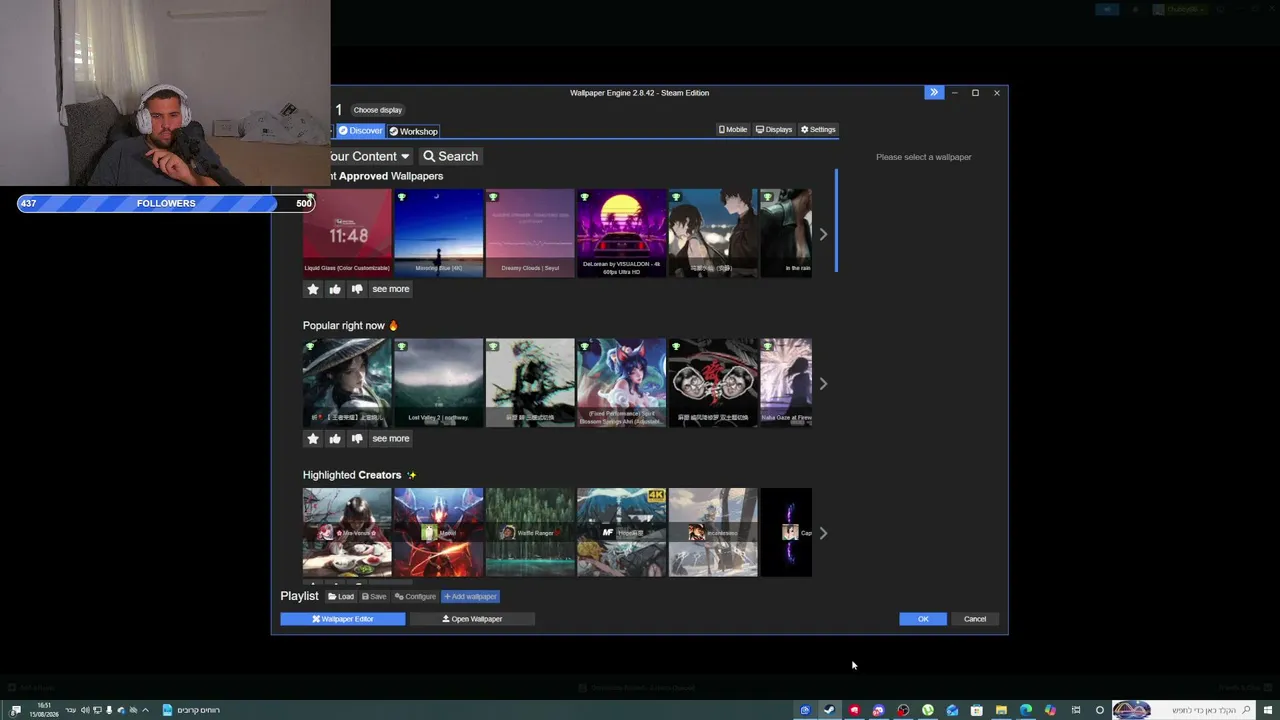Screen dimensions: 1280x720
Task: Confirm with the OK button
Action: (x=923, y=619)
